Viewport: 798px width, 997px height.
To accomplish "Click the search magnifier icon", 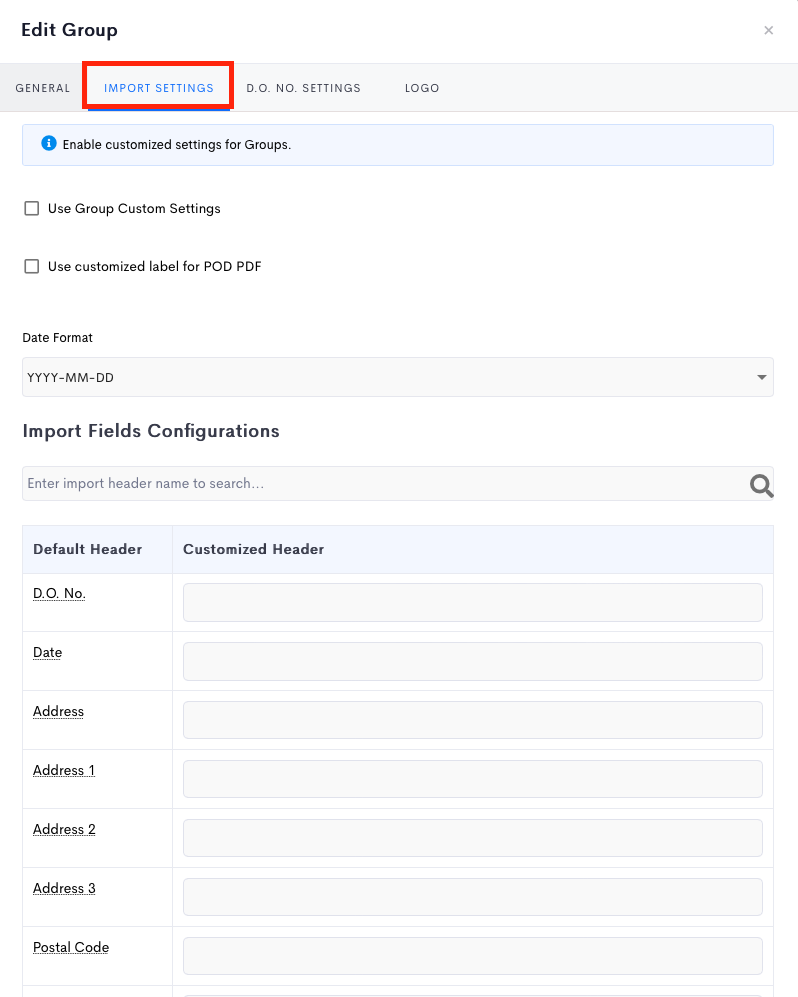I will [761, 485].
